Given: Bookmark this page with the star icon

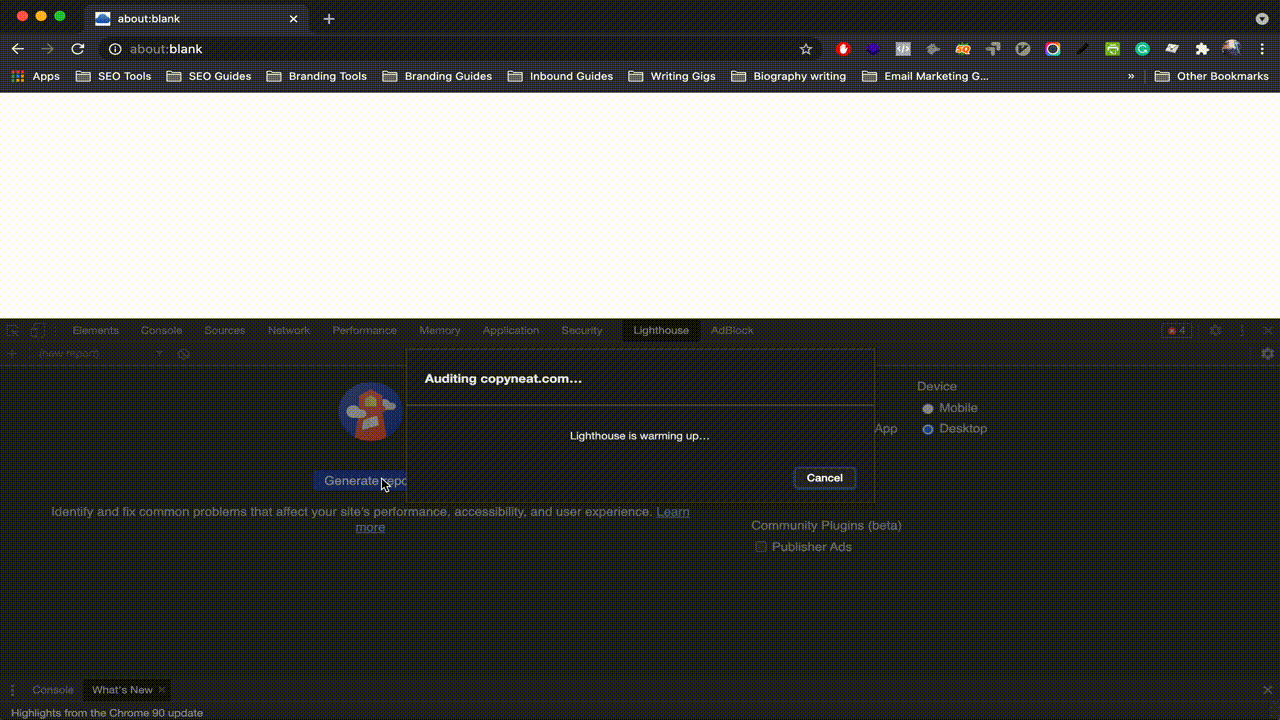Looking at the screenshot, I should pos(806,49).
